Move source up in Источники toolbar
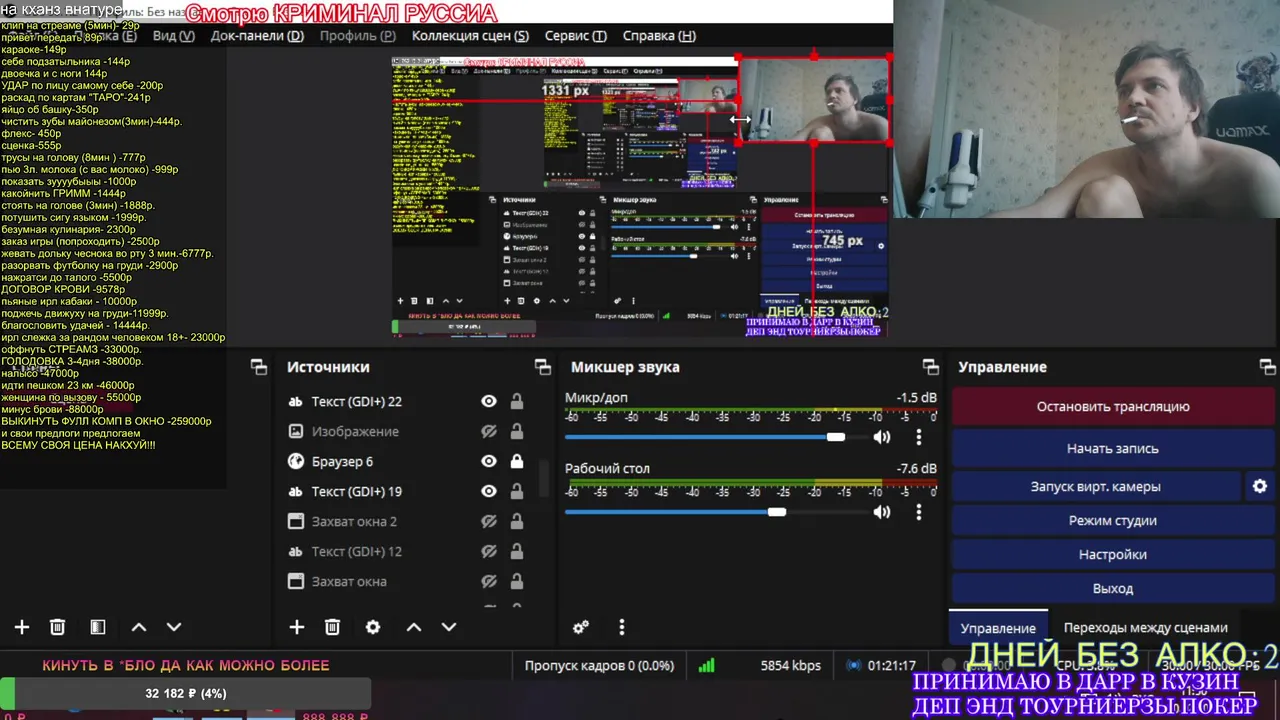Screen dimensions: 1280x720 click(413, 627)
